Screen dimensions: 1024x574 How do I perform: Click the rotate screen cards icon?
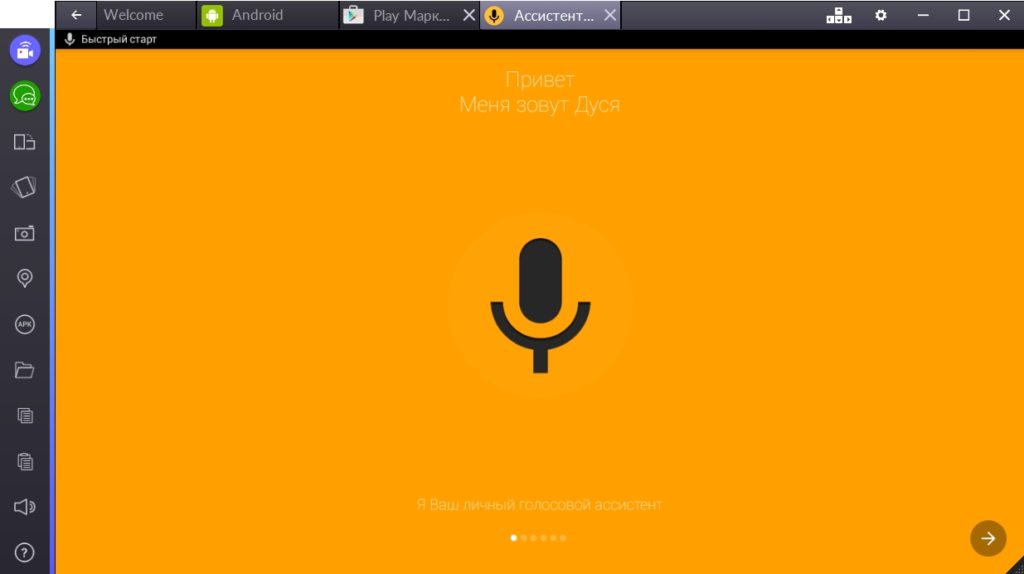coord(25,187)
